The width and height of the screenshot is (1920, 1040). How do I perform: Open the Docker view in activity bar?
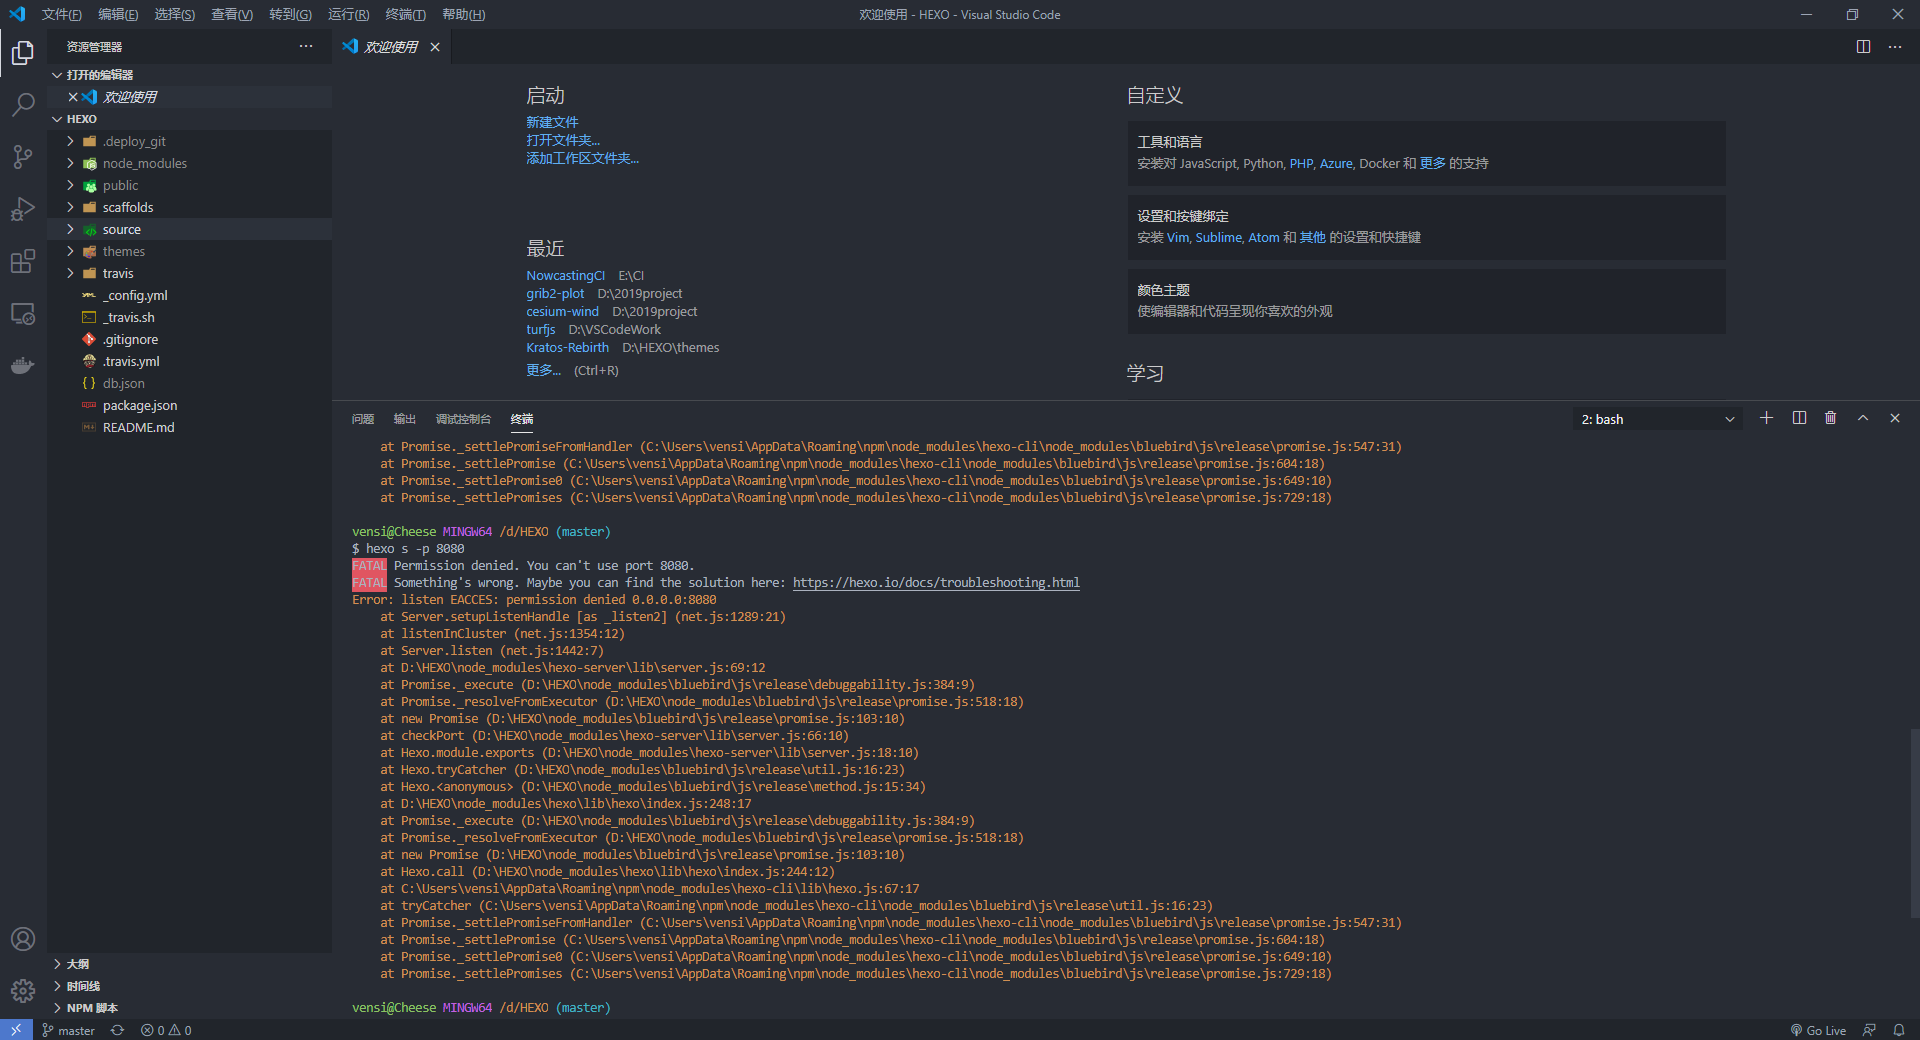click(23, 366)
